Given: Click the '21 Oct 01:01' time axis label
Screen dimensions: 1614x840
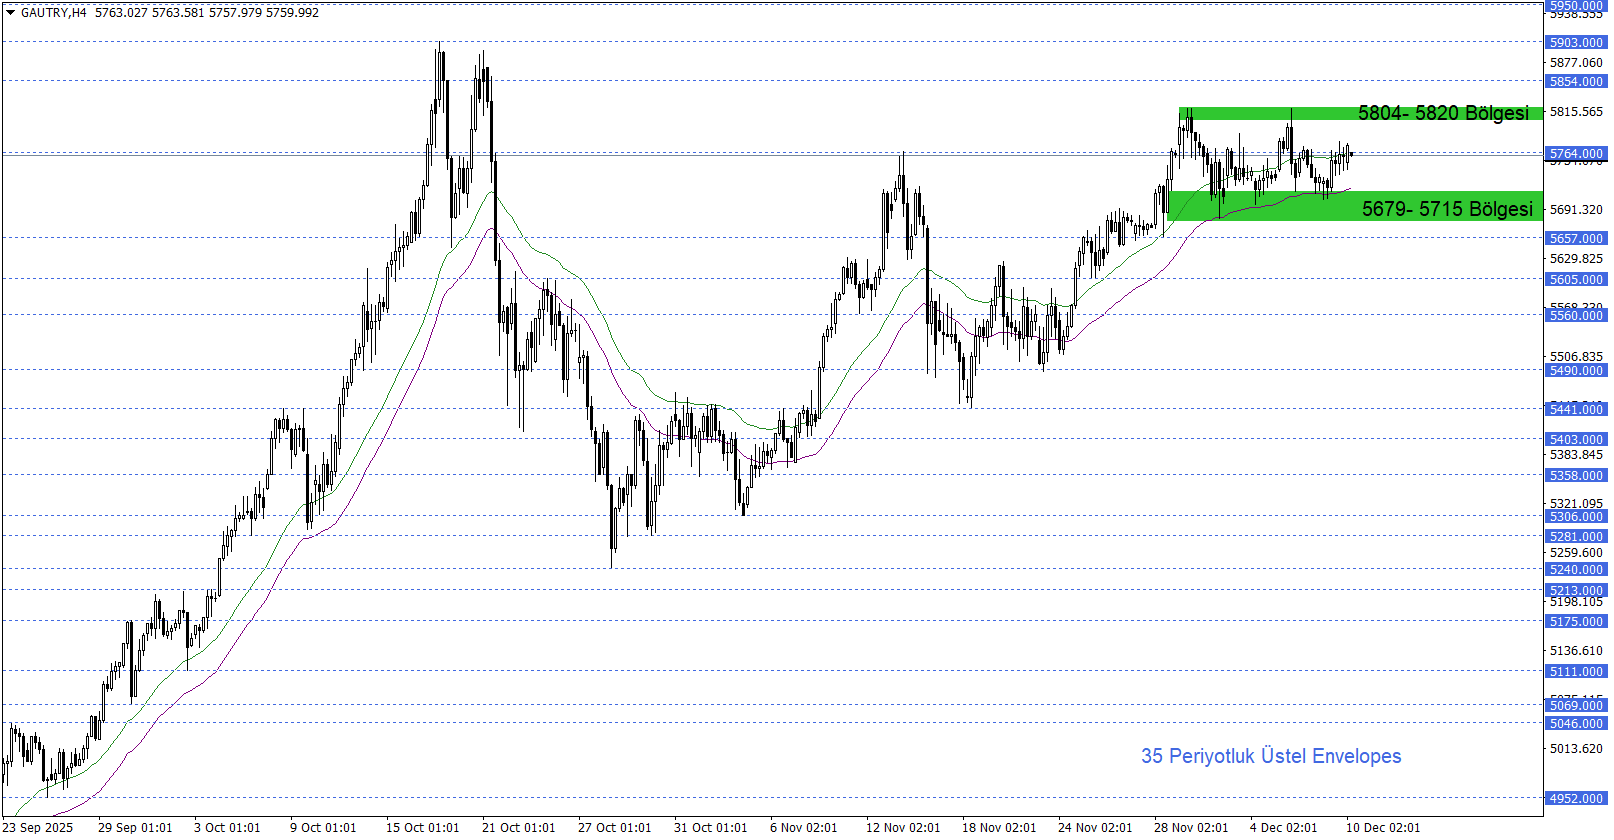Looking at the screenshot, I should click(x=519, y=827).
